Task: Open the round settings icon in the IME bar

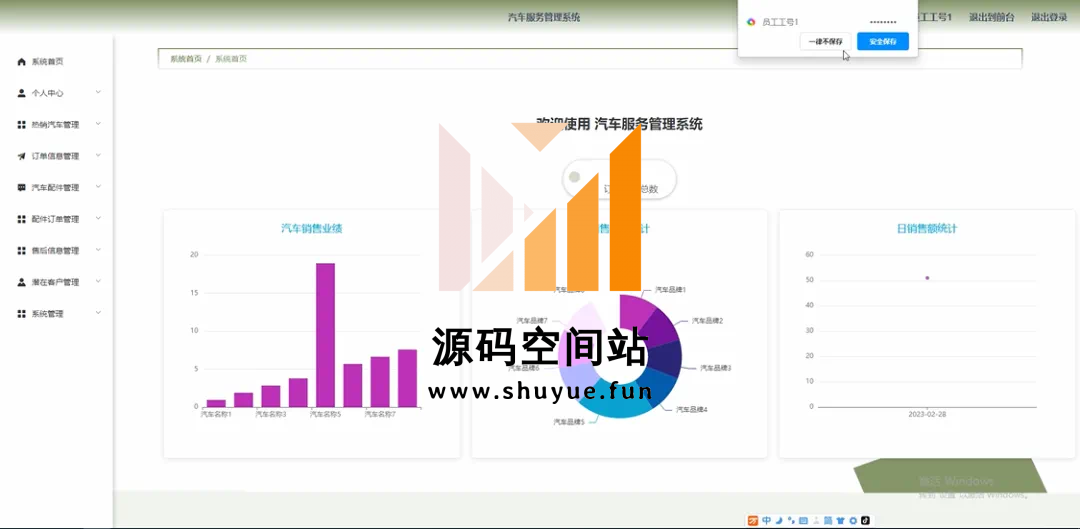Action: coord(853,521)
